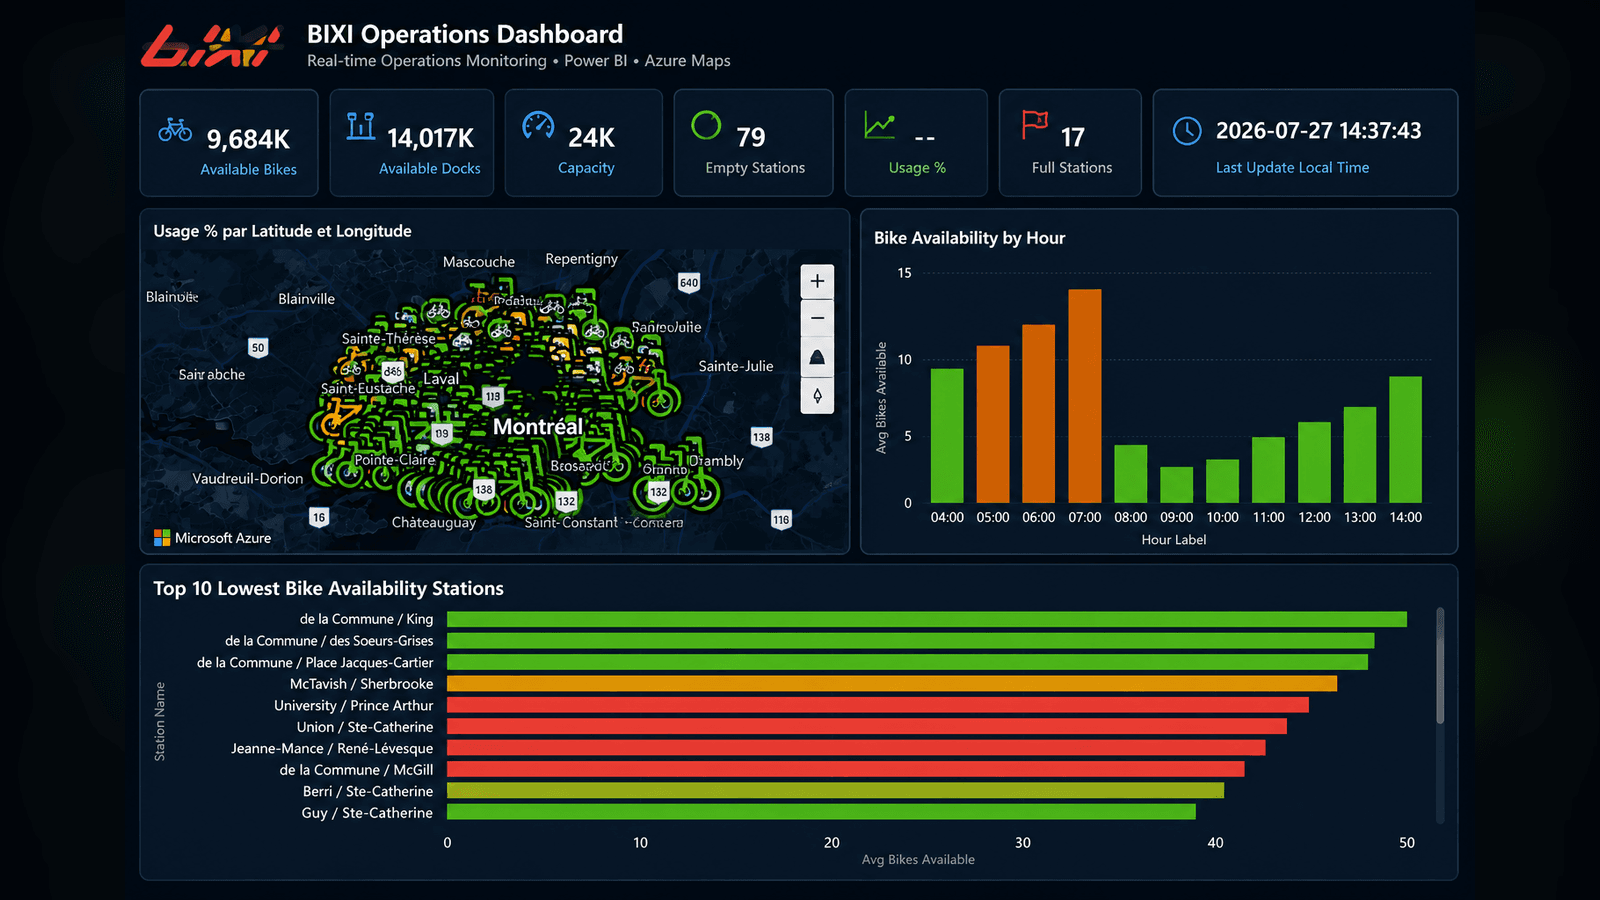Select the Guy / Ste-Catherine bar

(x=821, y=812)
